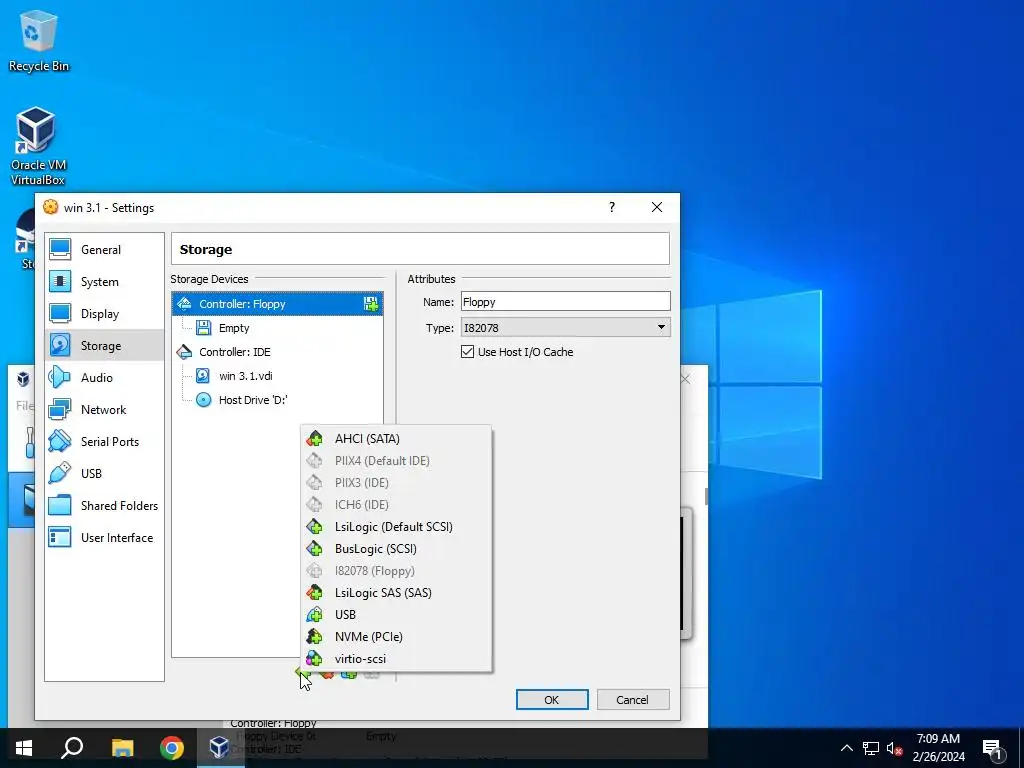Click the Cancel button
Image resolution: width=1024 pixels, height=768 pixels.
pyautogui.click(x=633, y=699)
